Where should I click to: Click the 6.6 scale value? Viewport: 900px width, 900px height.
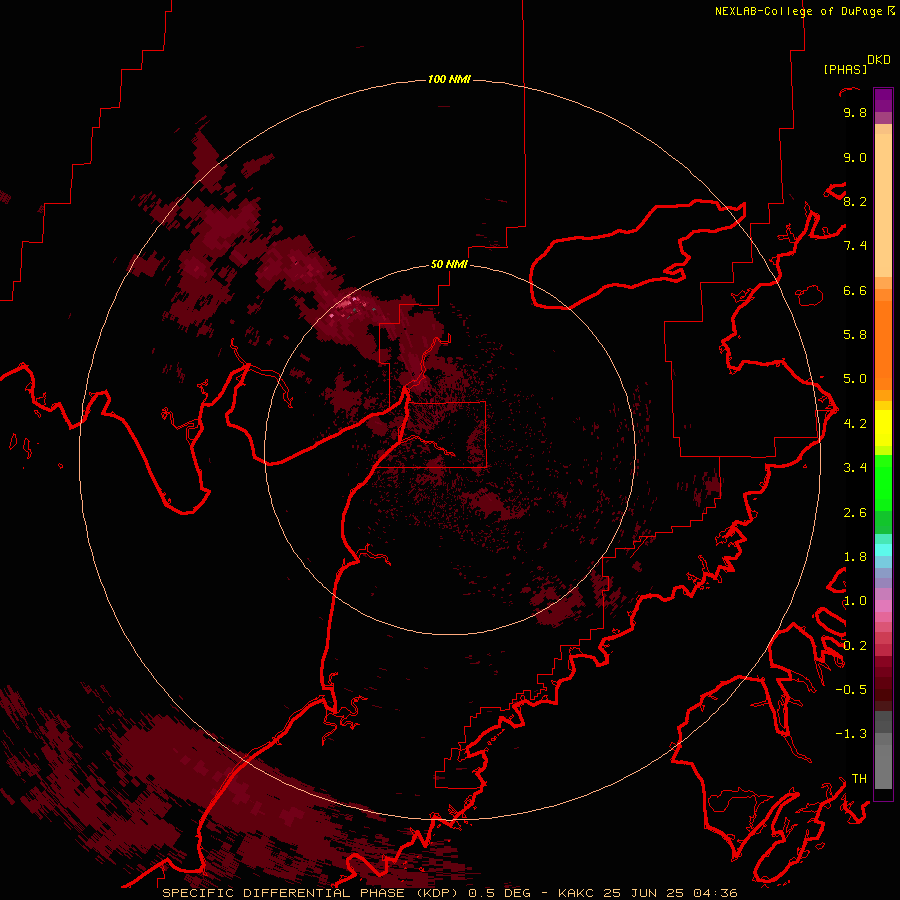tap(855, 290)
